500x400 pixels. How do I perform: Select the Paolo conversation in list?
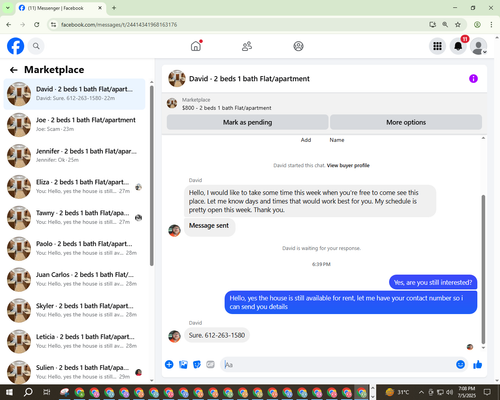click(74, 249)
